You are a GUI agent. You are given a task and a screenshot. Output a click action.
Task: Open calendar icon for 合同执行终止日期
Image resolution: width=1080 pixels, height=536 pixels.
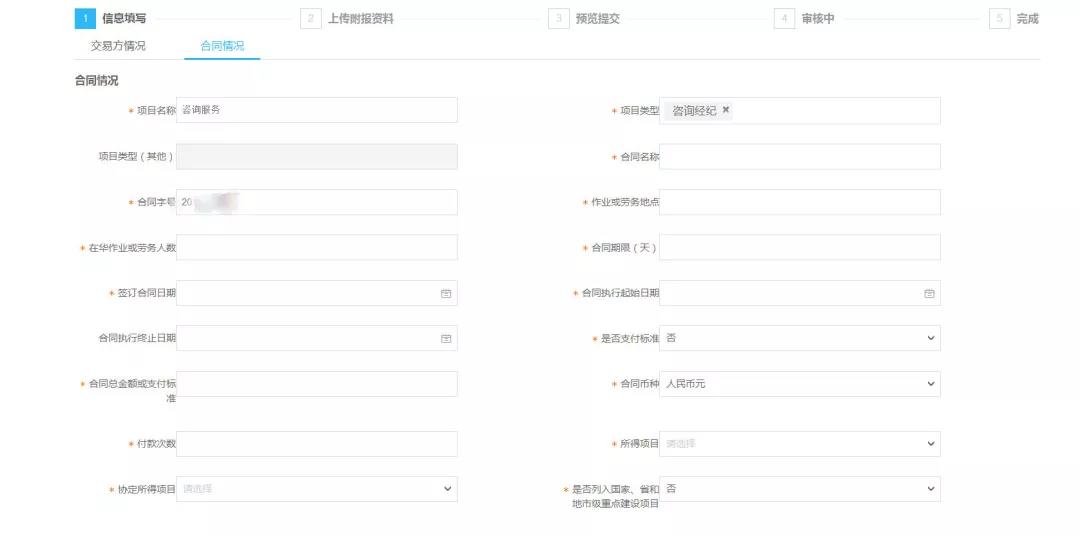coord(446,339)
